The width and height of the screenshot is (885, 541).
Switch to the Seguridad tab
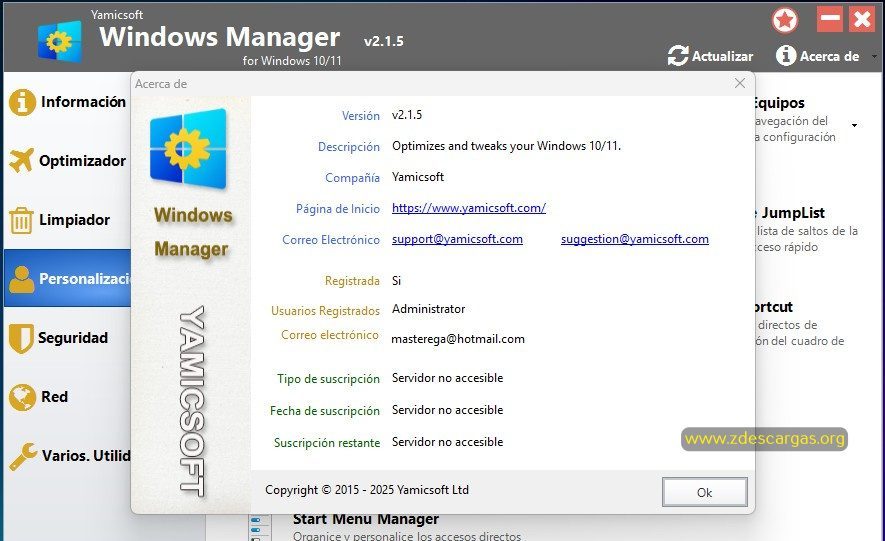[x=73, y=337]
